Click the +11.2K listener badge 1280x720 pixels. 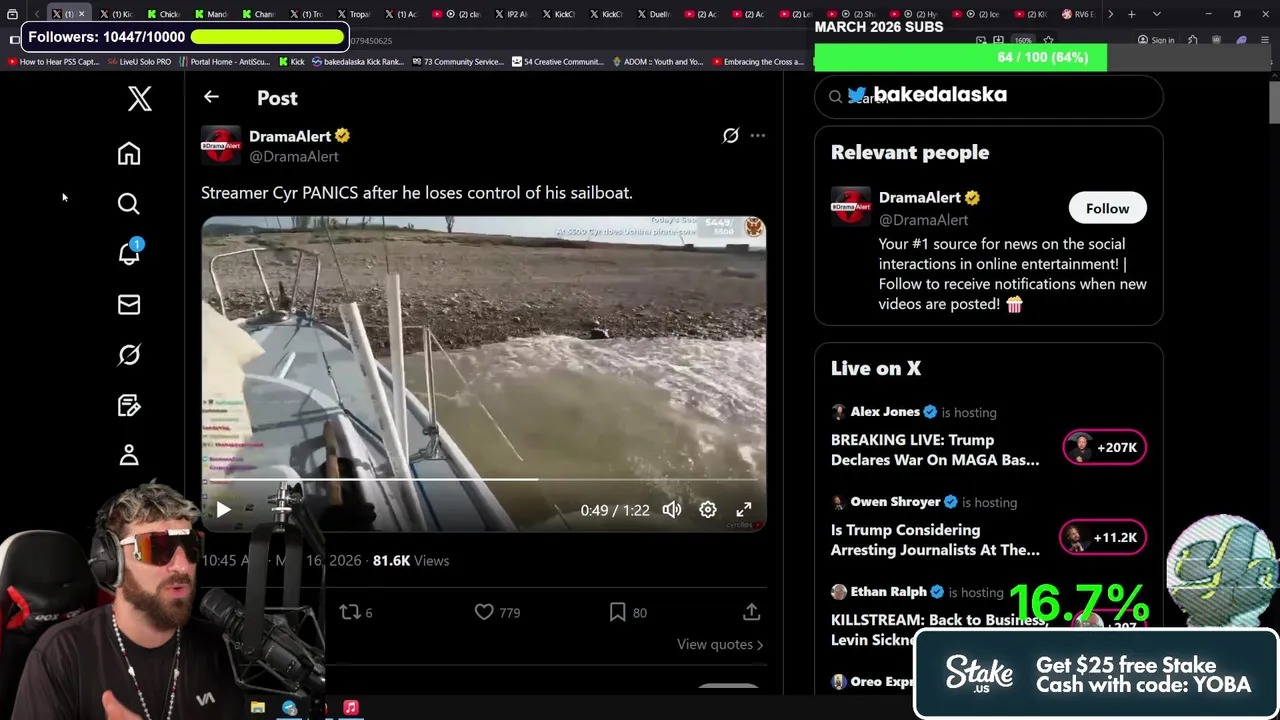click(x=1104, y=537)
